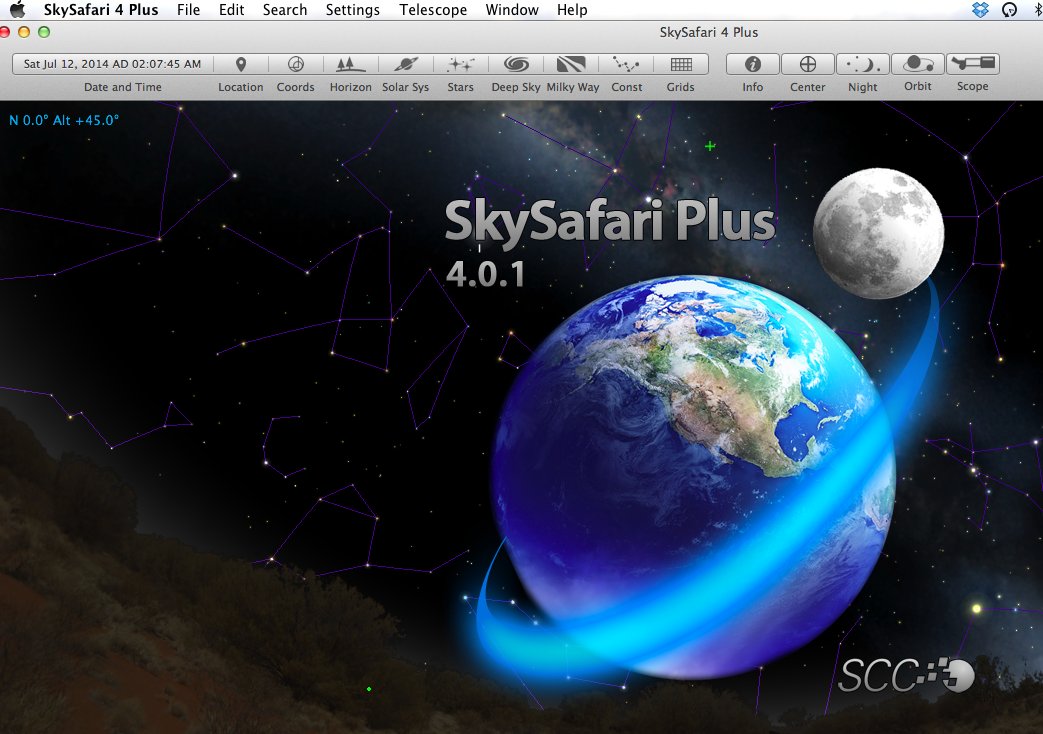Toggle the Deep Sky galaxy icon
This screenshot has height=734, width=1043.
516,64
